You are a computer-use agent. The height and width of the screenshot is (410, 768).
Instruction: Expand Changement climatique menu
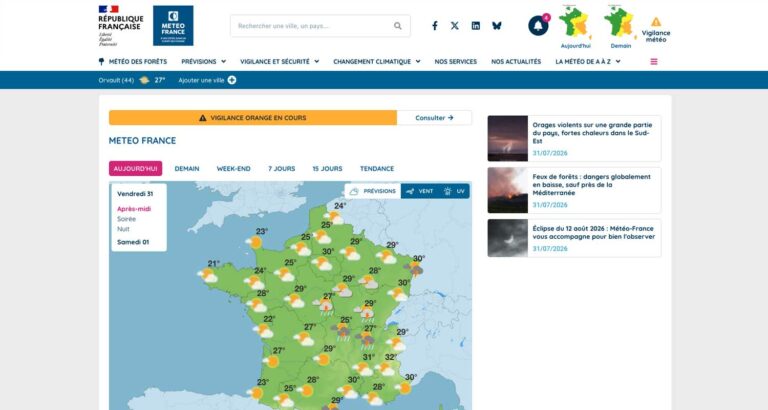tap(377, 62)
